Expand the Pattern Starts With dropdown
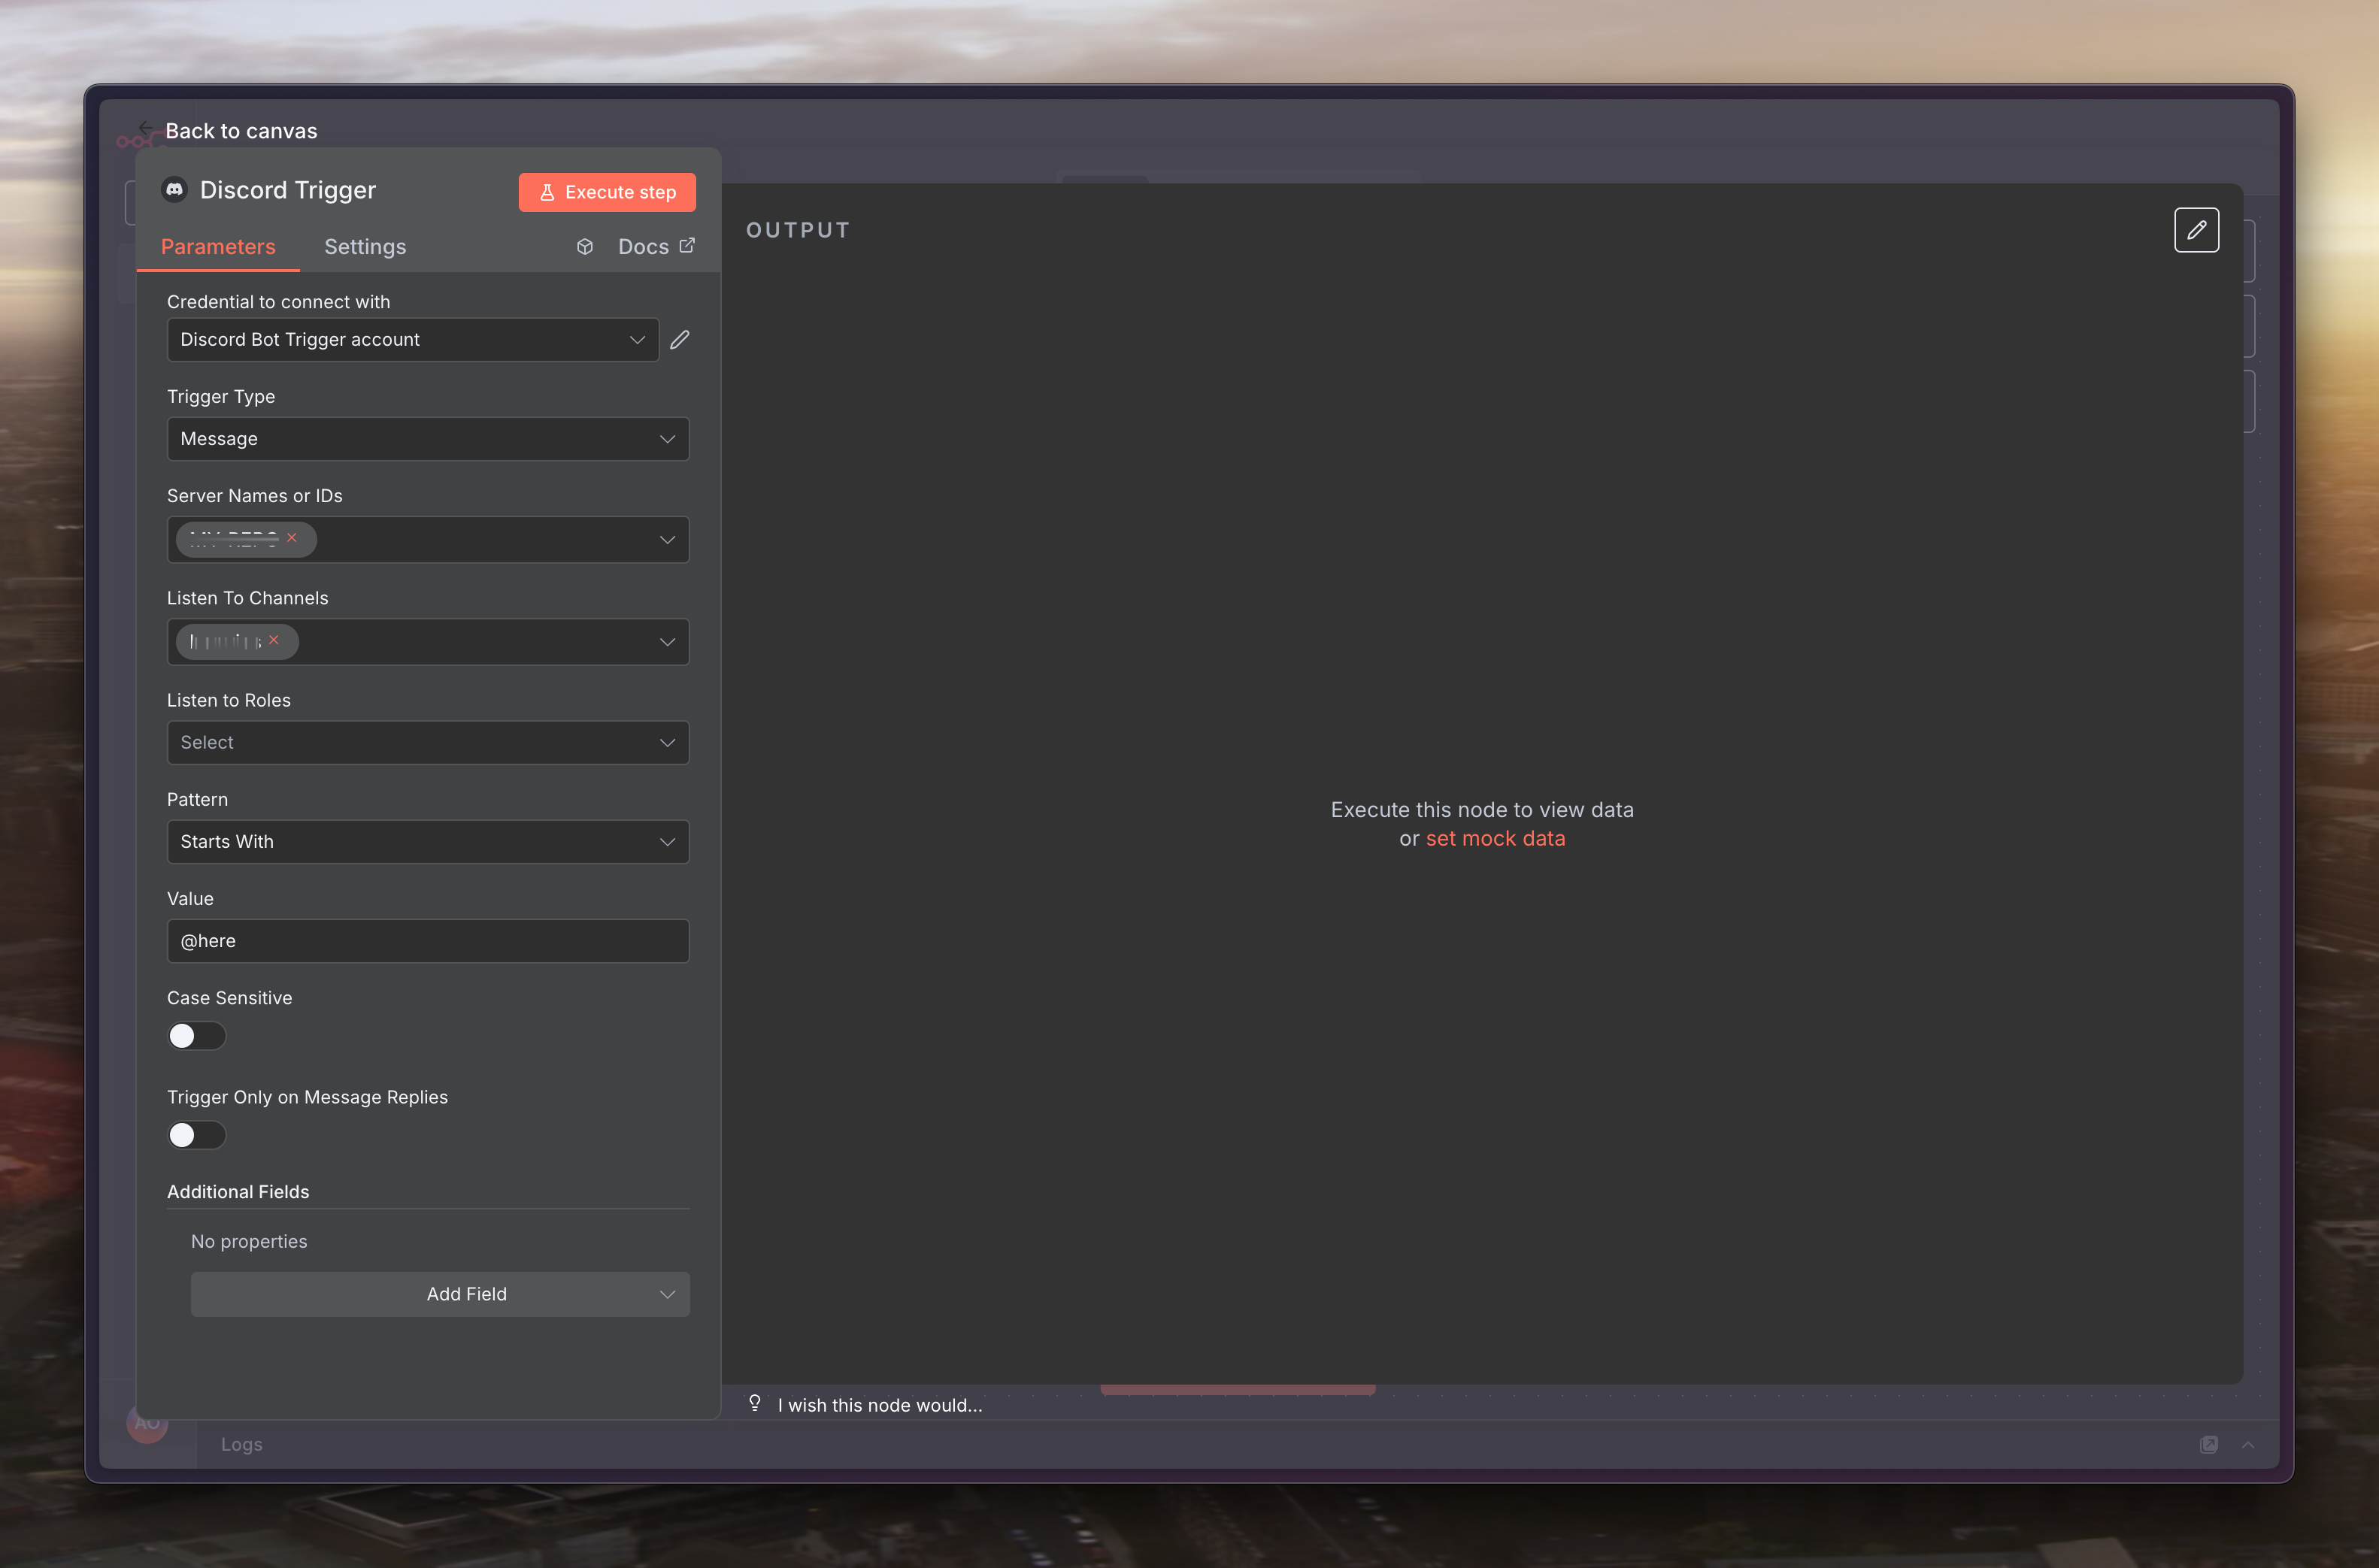Image resolution: width=2379 pixels, height=1568 pixels. click(x=427, y=842)
